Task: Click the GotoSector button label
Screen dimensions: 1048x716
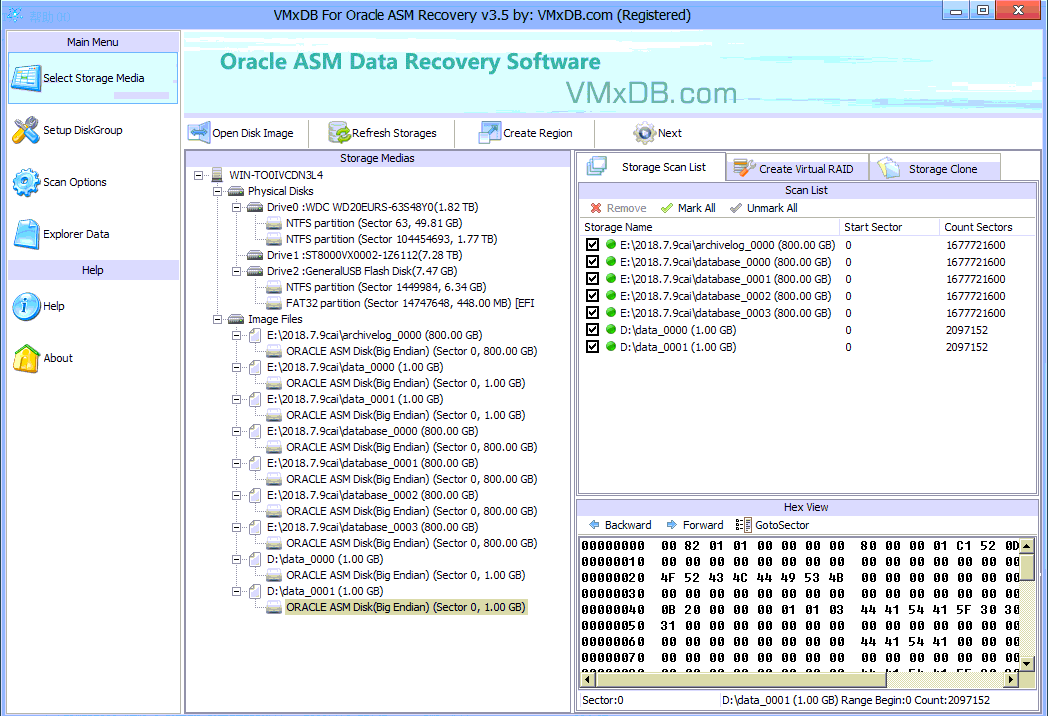Action: [x=782, y=525]
